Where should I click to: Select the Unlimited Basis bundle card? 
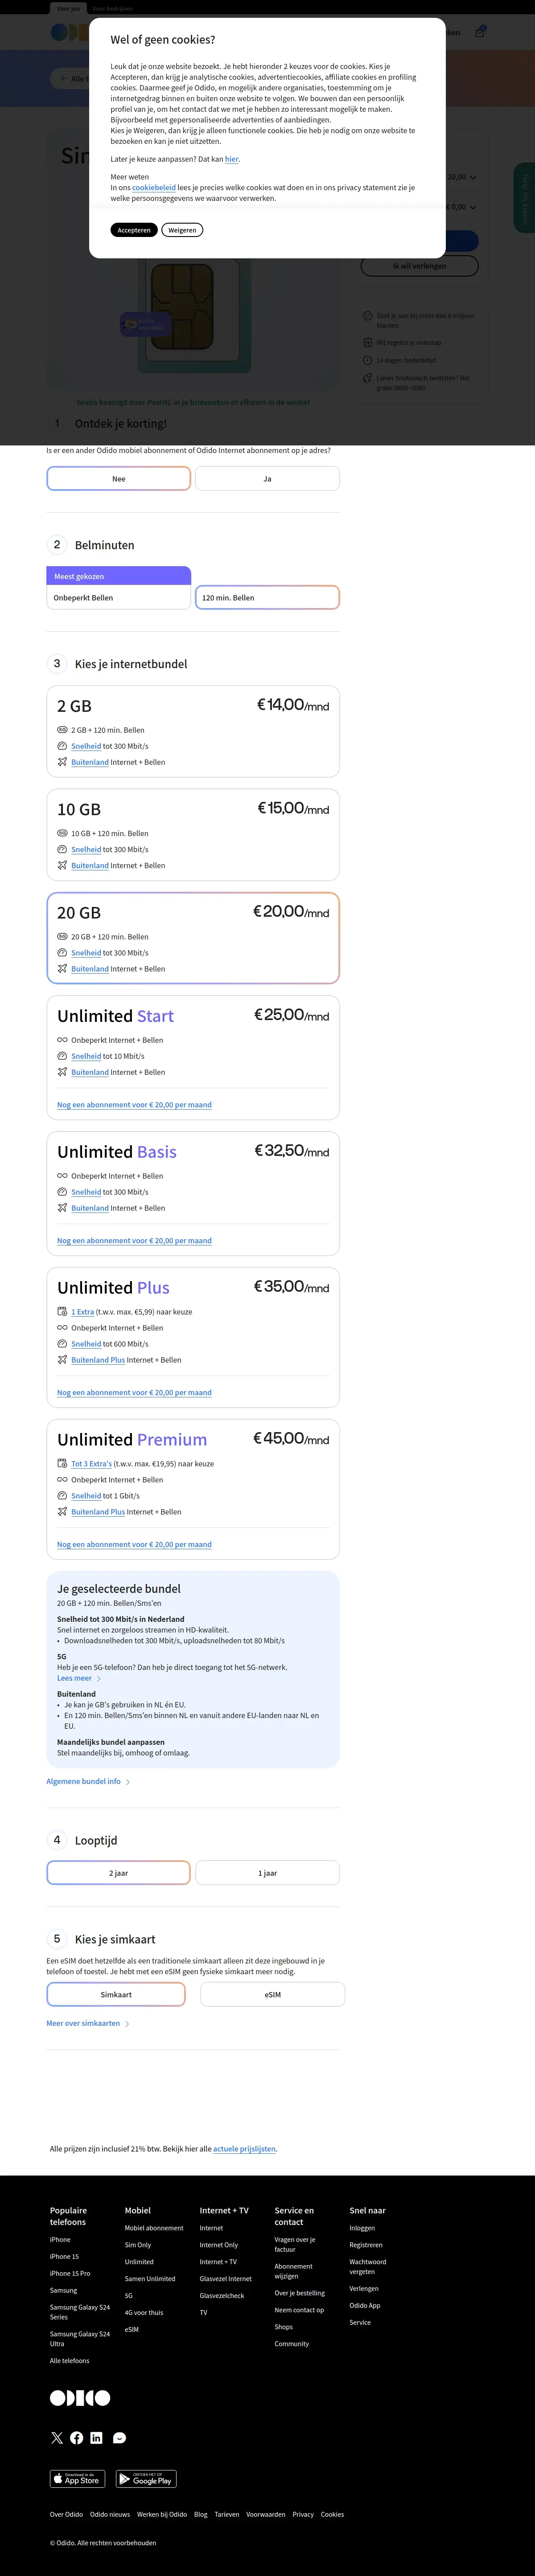pos(193,1192)
